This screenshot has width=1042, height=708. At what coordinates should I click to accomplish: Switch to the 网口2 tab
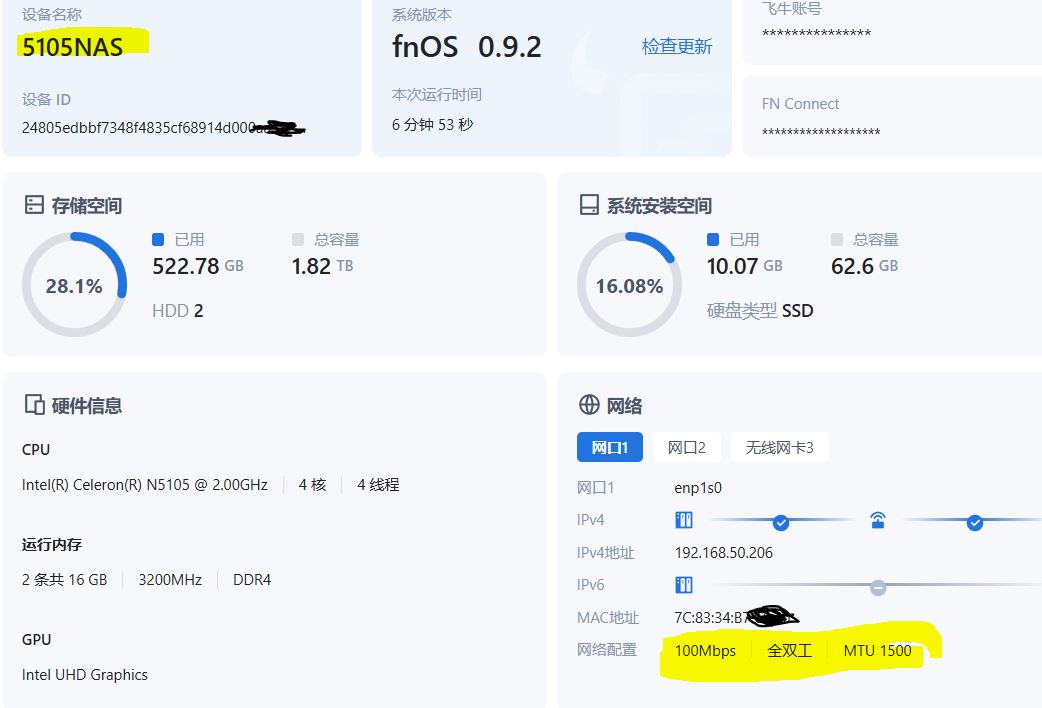coord(686,447)
